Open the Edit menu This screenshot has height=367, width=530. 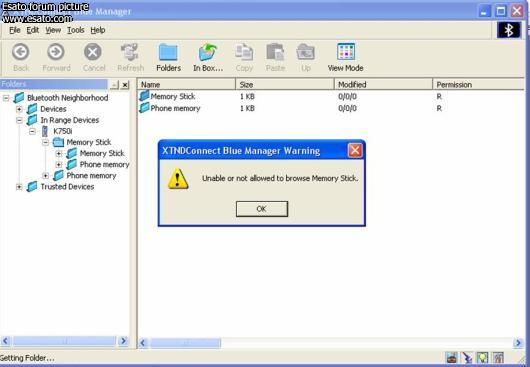coord(33,30)
